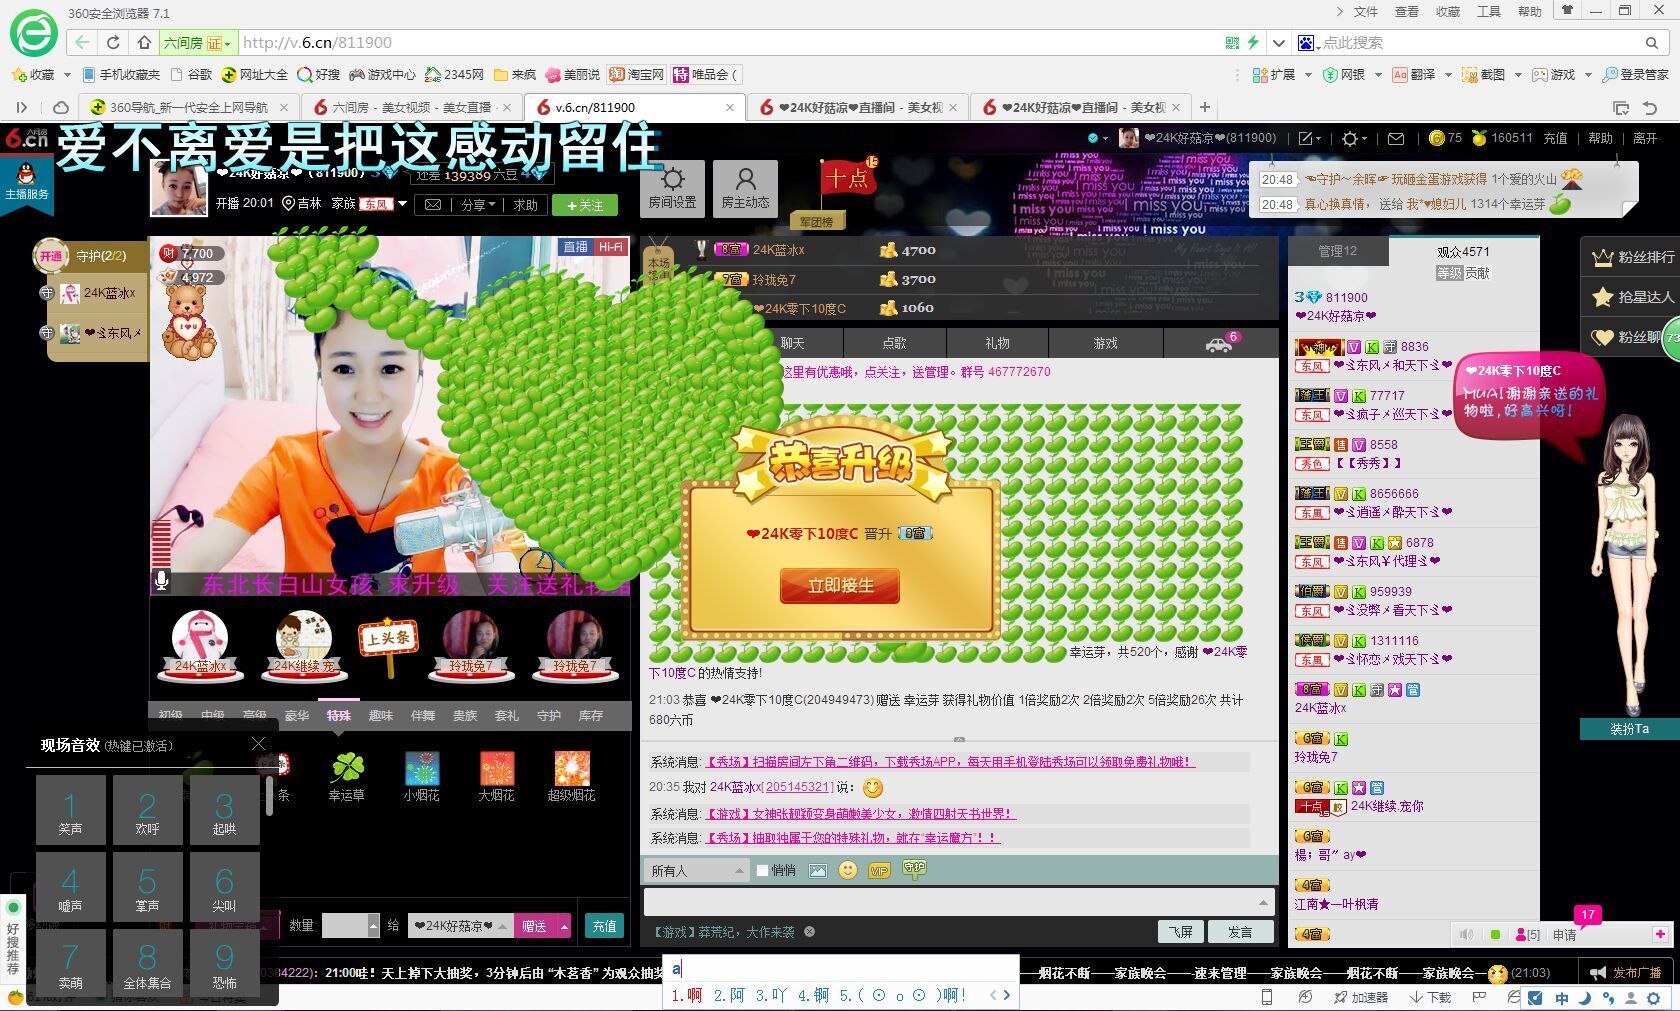
Task: Play sound effect 2 欢呼
Action: tap(147, 810)
